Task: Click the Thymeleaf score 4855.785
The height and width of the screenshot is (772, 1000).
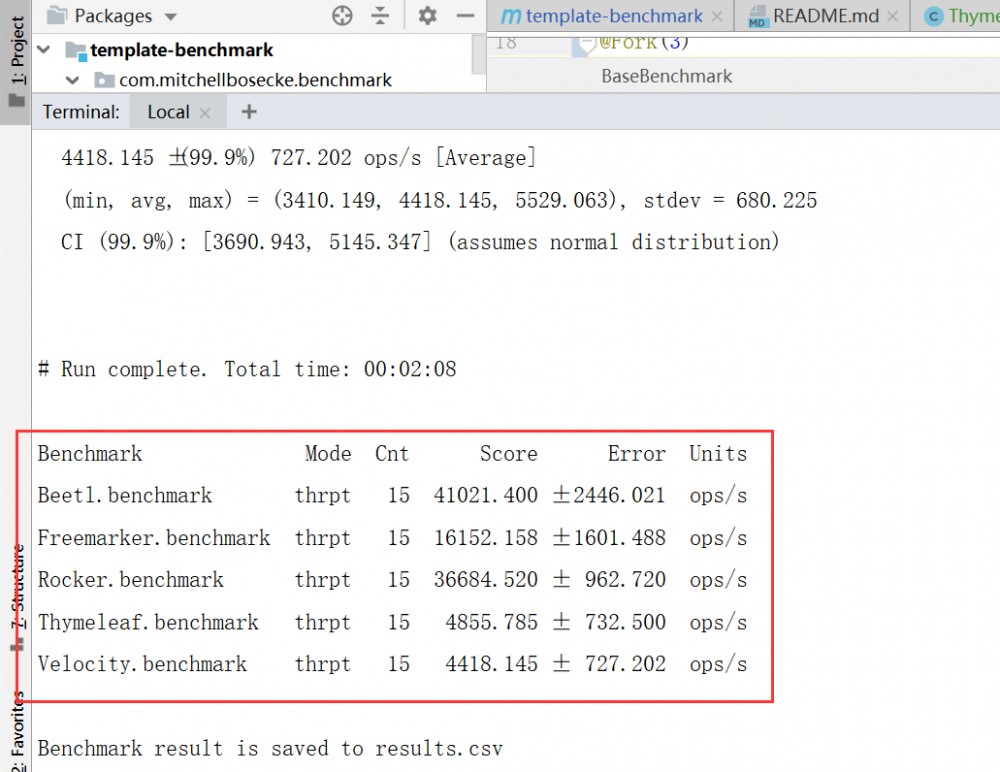Action: point(492,622)
